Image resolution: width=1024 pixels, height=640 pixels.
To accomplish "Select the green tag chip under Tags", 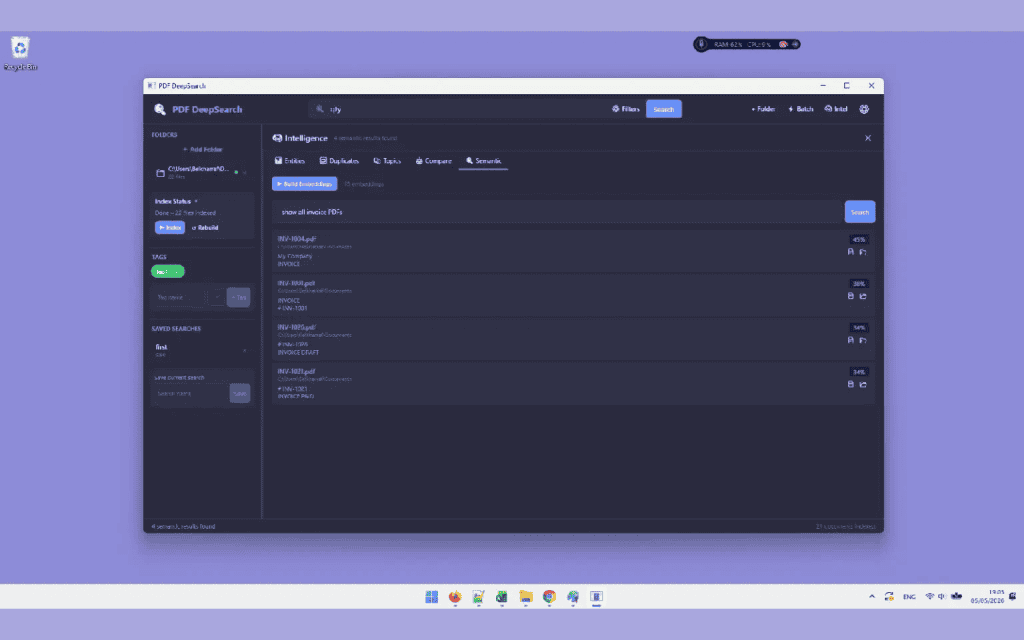I will pos(168,272).
